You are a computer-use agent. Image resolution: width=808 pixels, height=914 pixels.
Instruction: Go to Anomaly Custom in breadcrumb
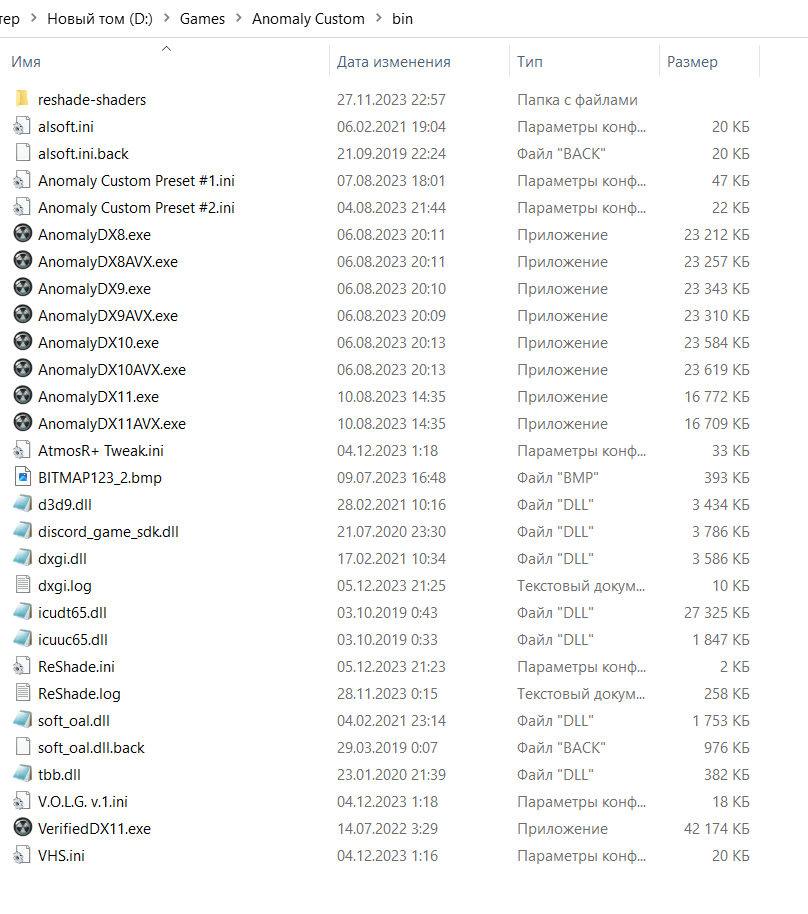pyautogui.click(x=308, y=19)
